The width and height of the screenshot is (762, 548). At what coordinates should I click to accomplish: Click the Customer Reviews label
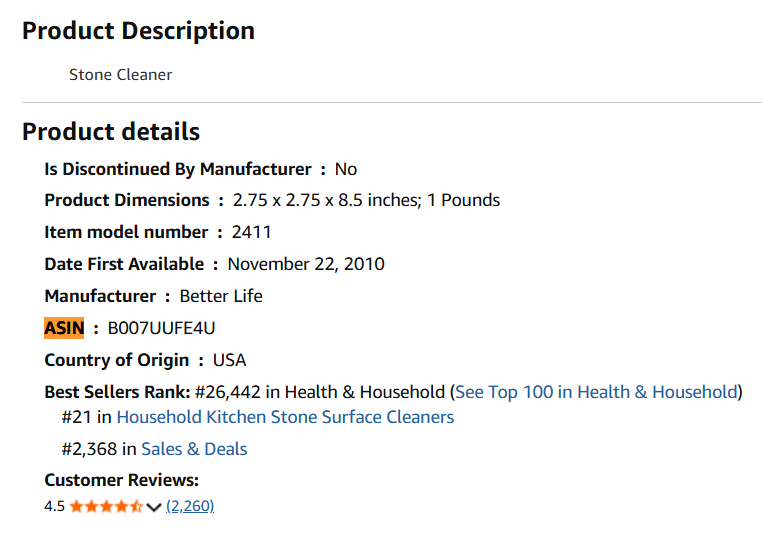tap(122, 480)
